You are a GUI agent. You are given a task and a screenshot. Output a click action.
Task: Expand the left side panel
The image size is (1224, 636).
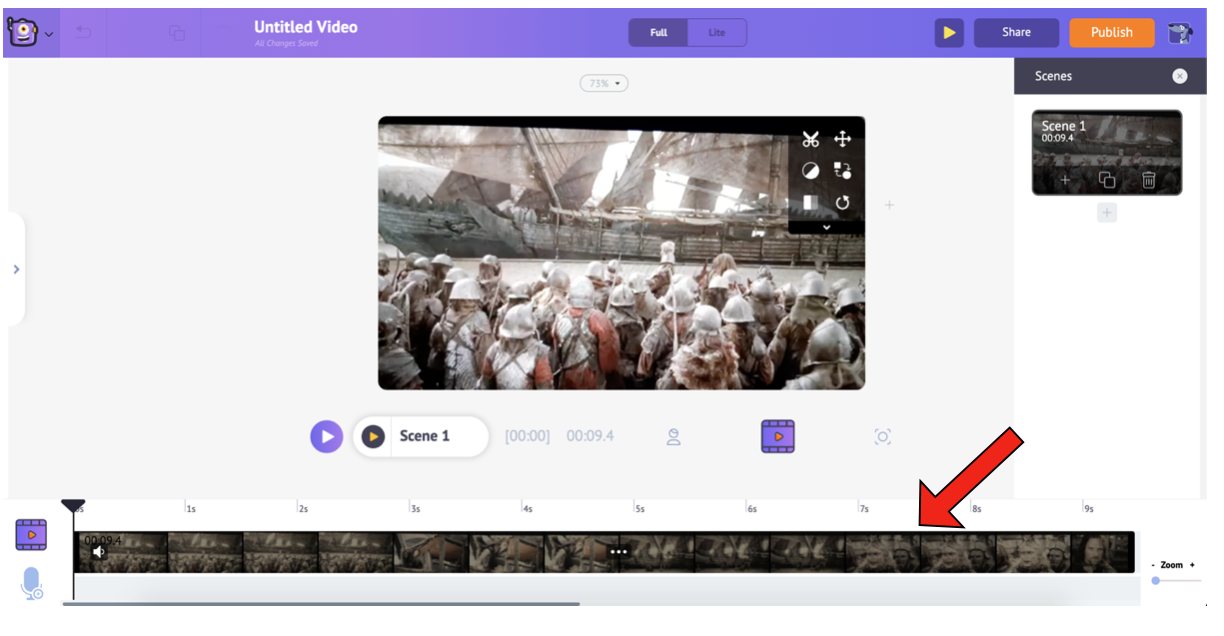point(16,269)
